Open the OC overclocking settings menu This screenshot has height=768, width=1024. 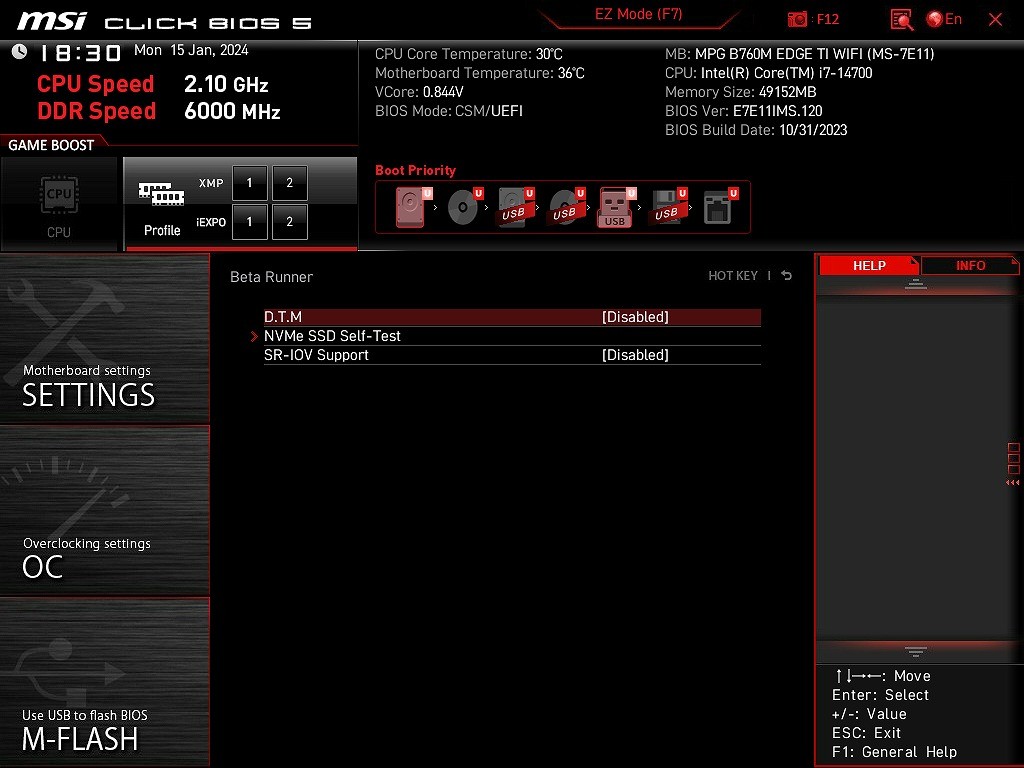click(x=104, y=511)
